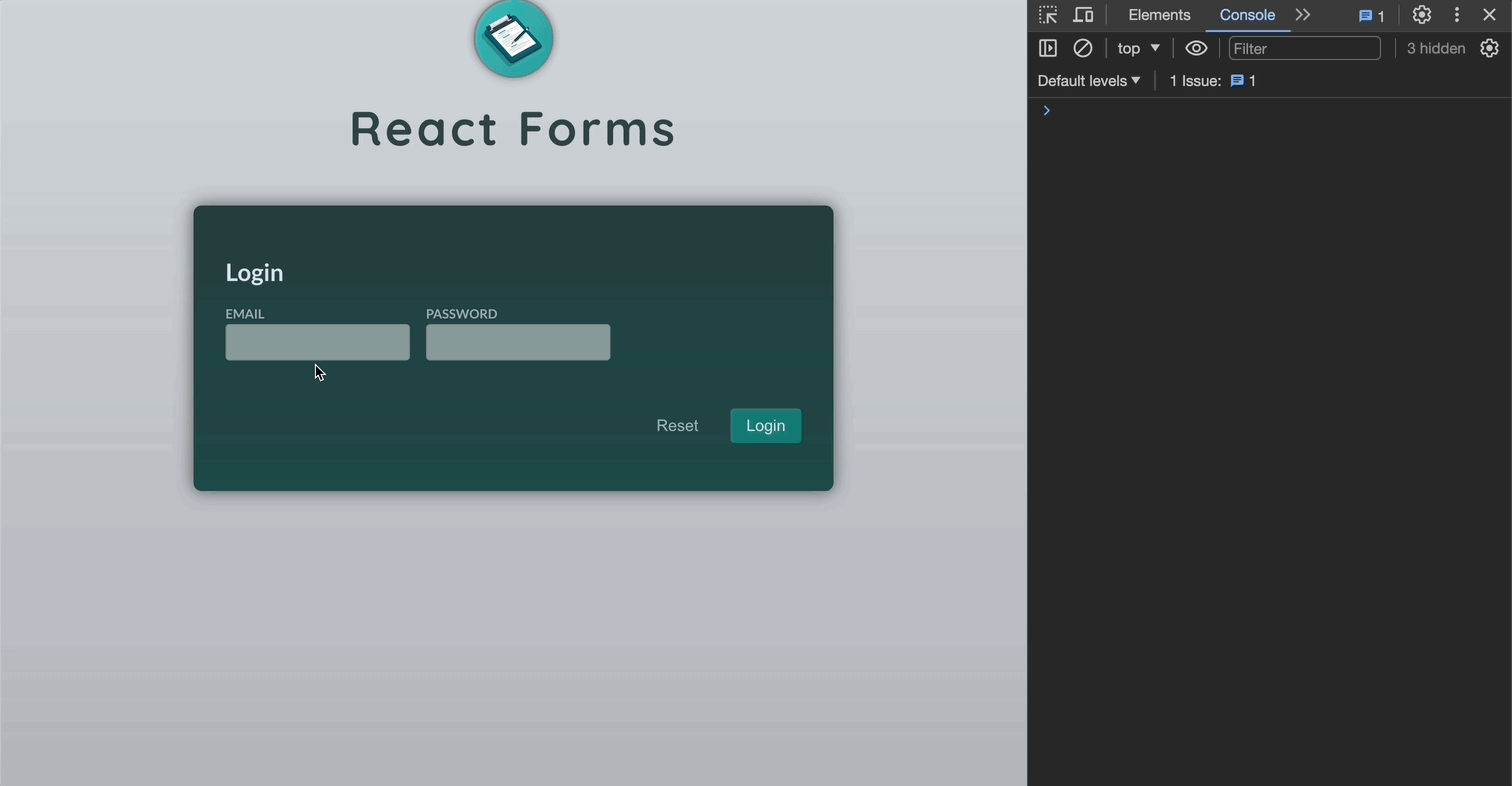
Task: Show more DevTools tabs chevron
Action: pyautogui.click(x=1302, y=15)
